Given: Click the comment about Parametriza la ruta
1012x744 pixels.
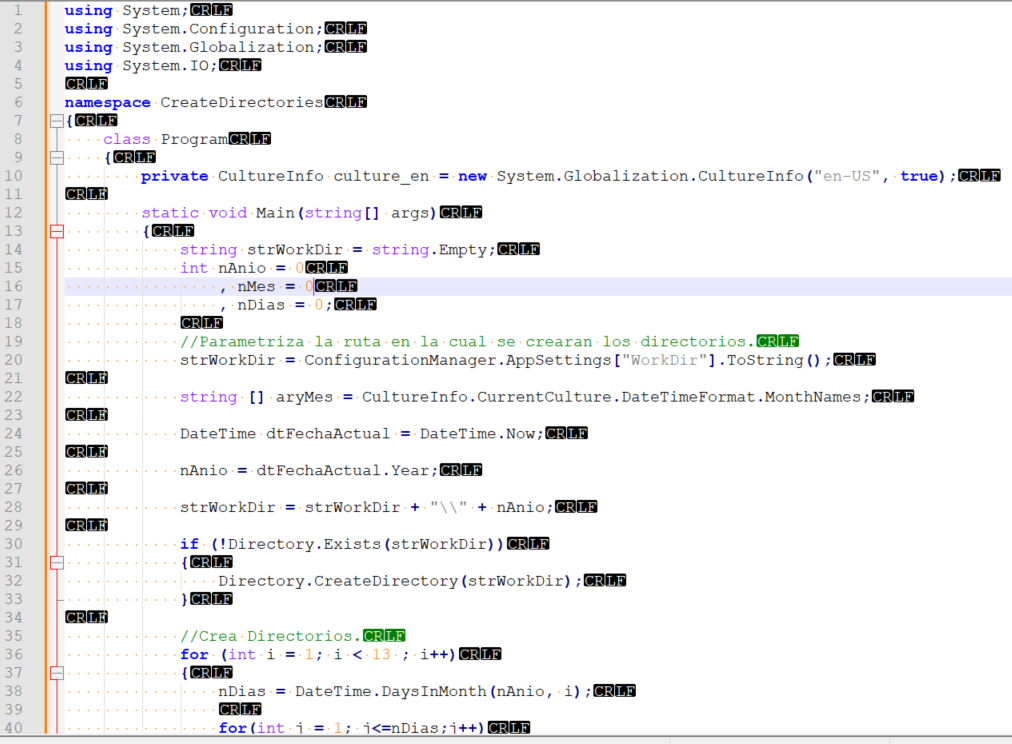Looking at the screenshot, I should tap(467, 342).
